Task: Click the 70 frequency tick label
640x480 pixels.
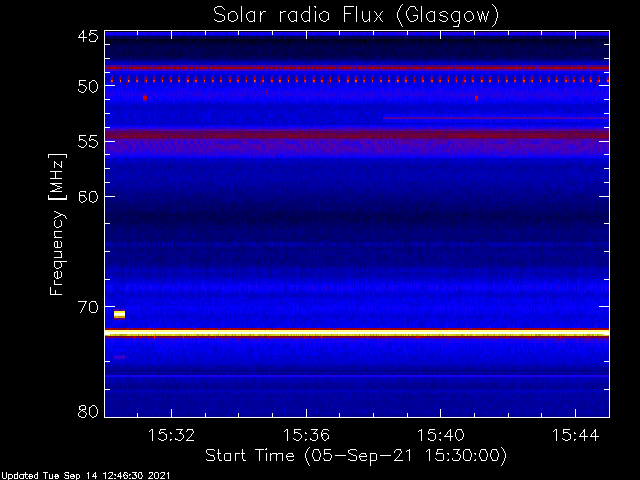Action: click(88, 307)
